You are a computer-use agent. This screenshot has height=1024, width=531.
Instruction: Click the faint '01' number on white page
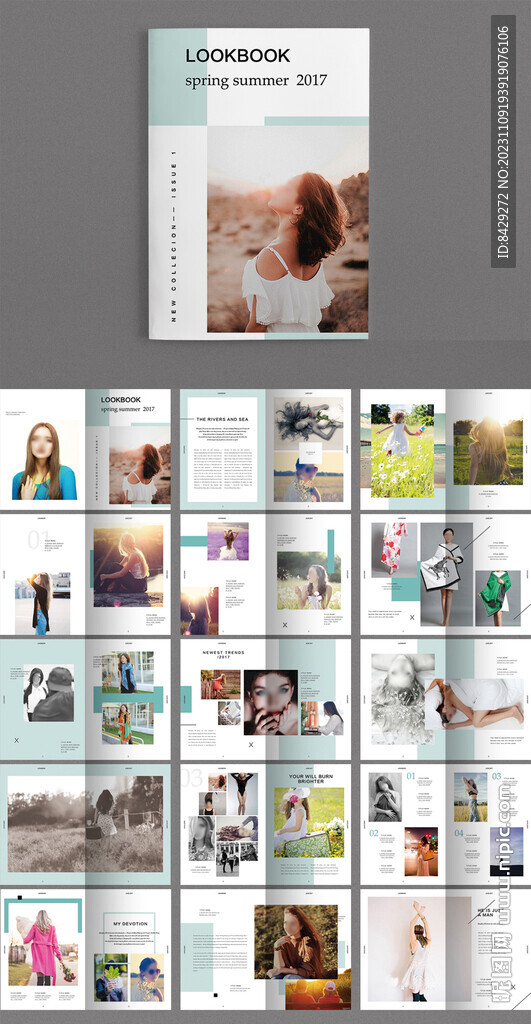click(38, 539)
